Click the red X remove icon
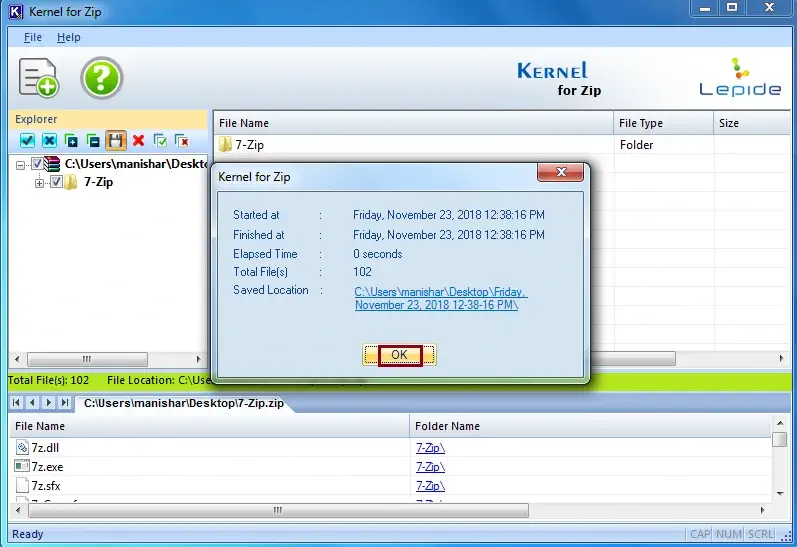The width and height of the screenshot is (797, 547). click(x=138, y=140)
